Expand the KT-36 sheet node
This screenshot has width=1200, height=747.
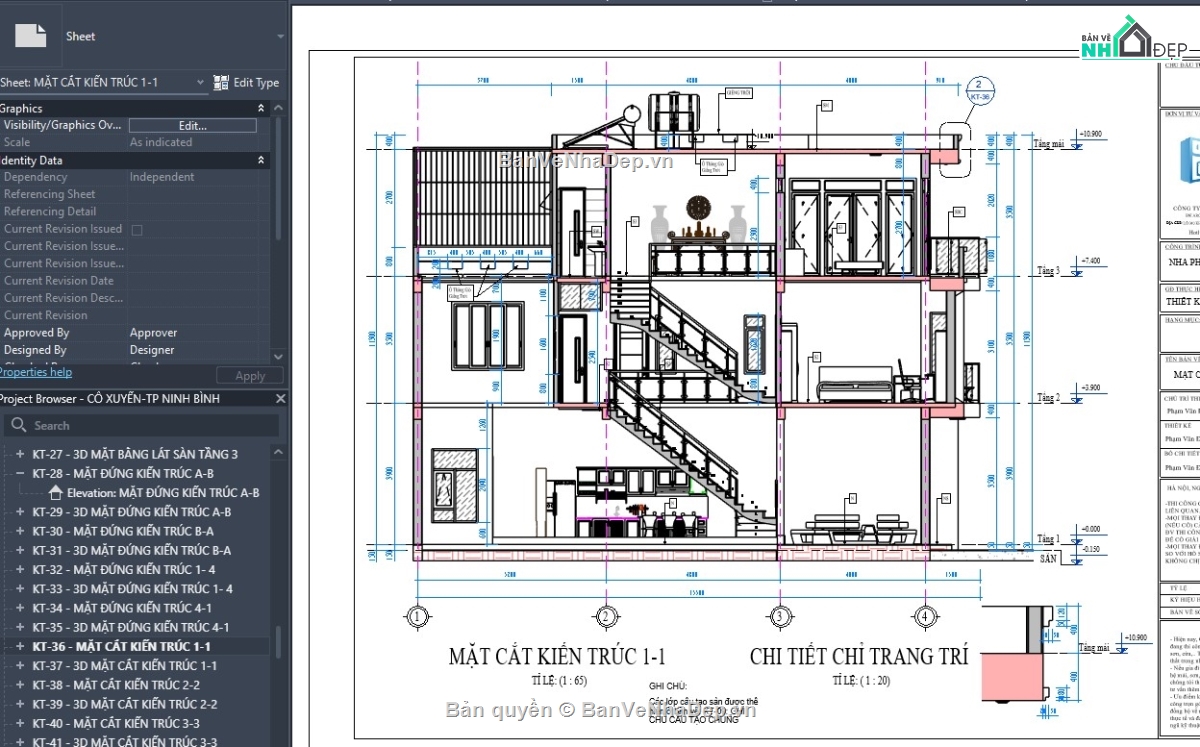coord(19,646)
